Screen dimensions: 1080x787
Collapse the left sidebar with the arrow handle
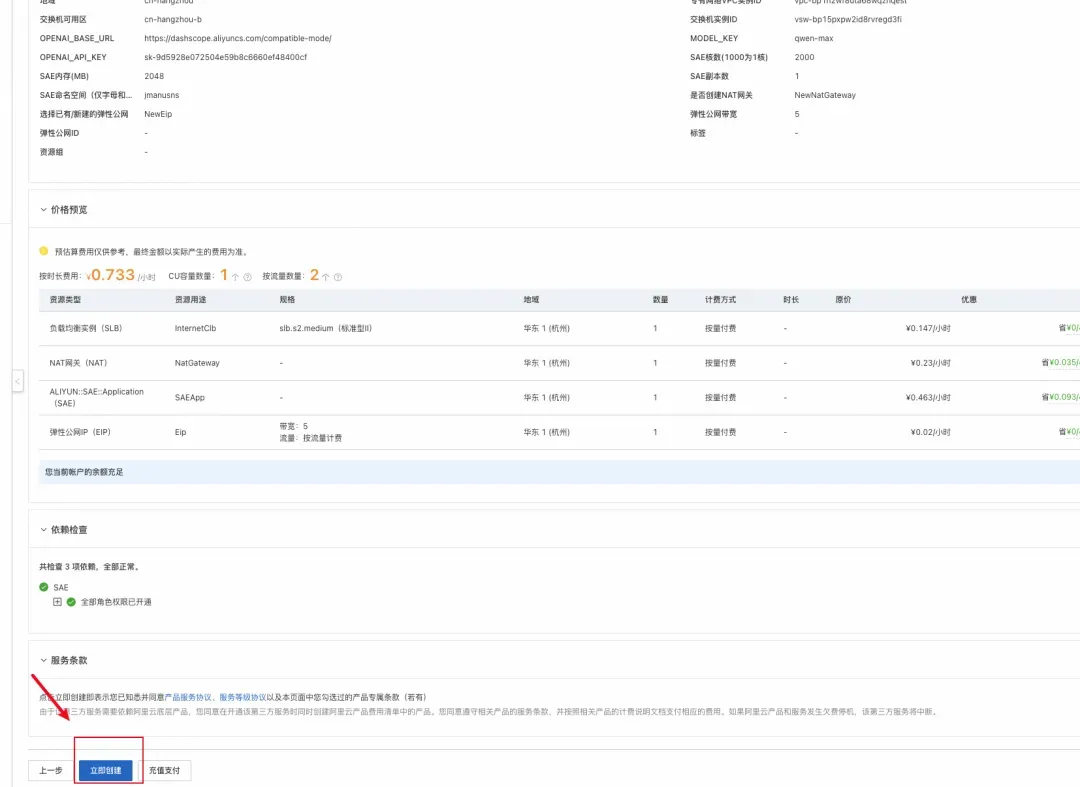(17, 381)
